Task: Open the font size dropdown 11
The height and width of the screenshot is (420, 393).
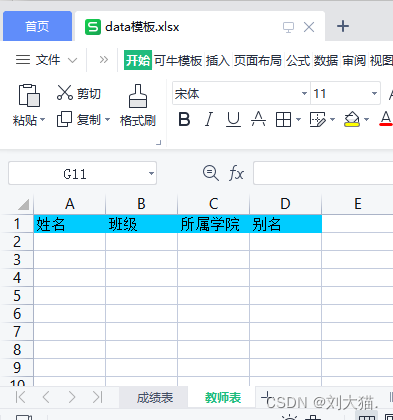Action: coord(374,93)
